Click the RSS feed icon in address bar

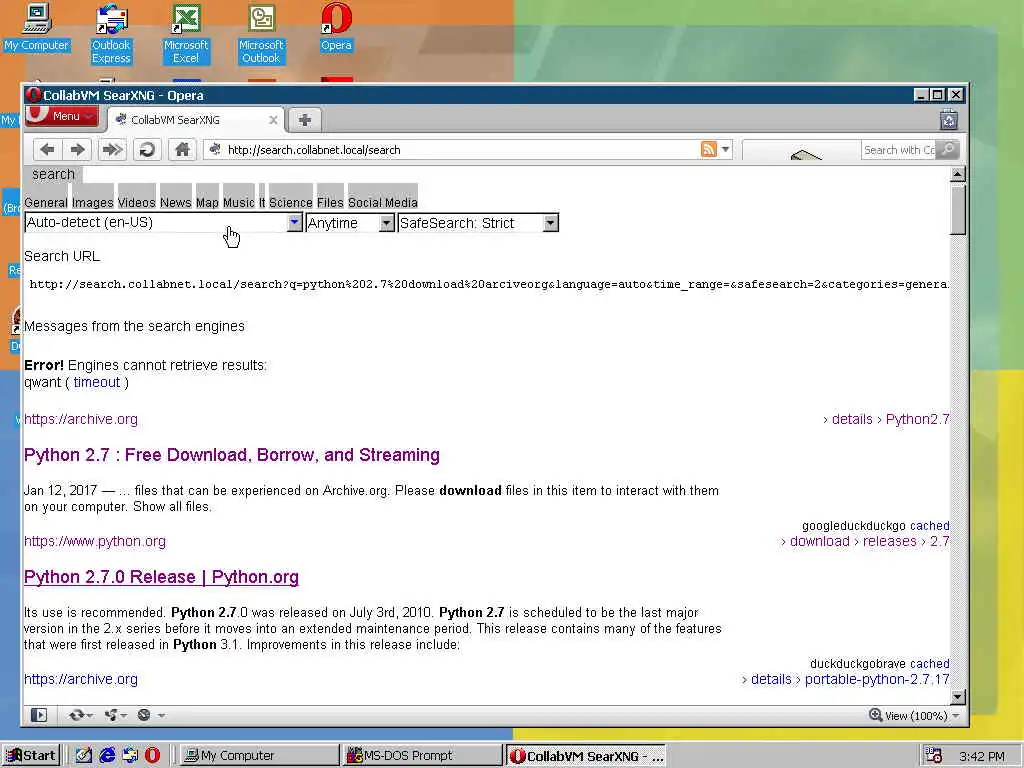point(708,149)
